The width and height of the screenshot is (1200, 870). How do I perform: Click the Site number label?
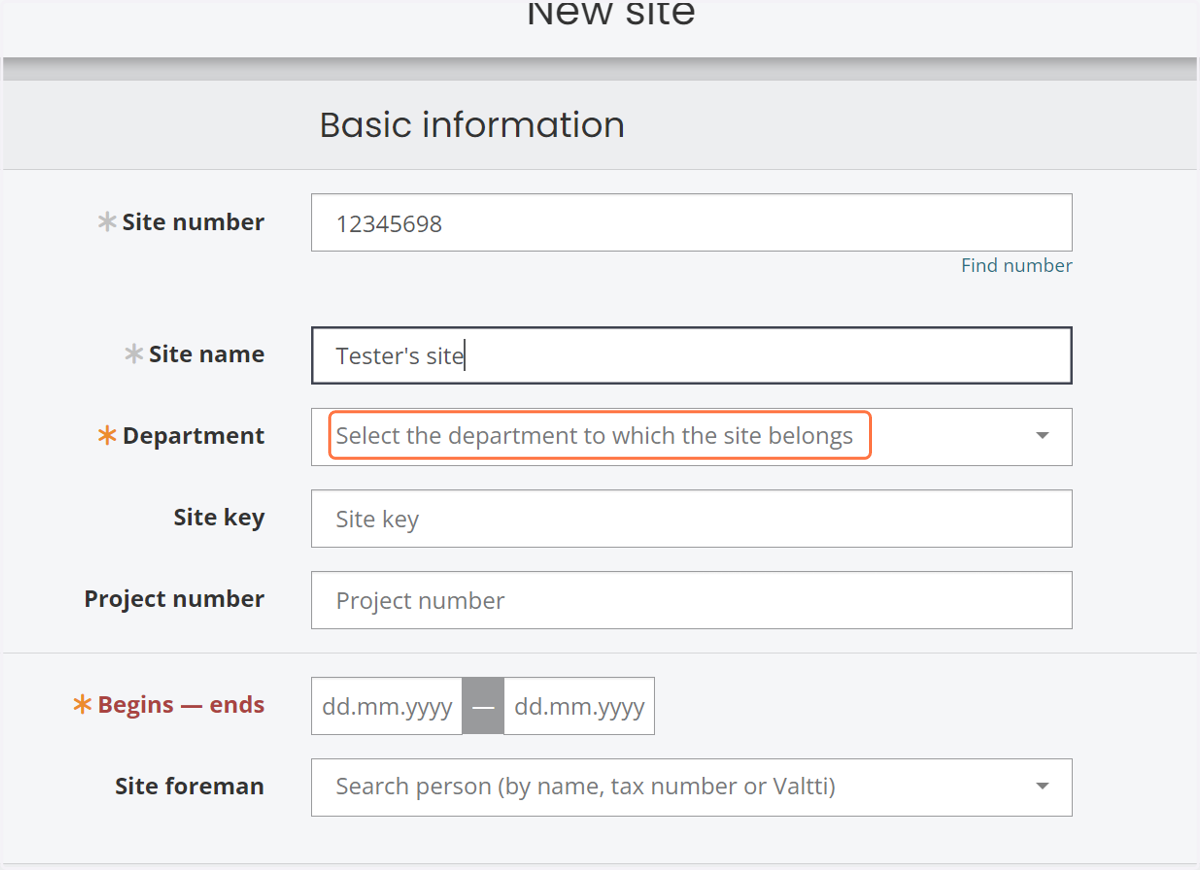click(x=193, y=222)
